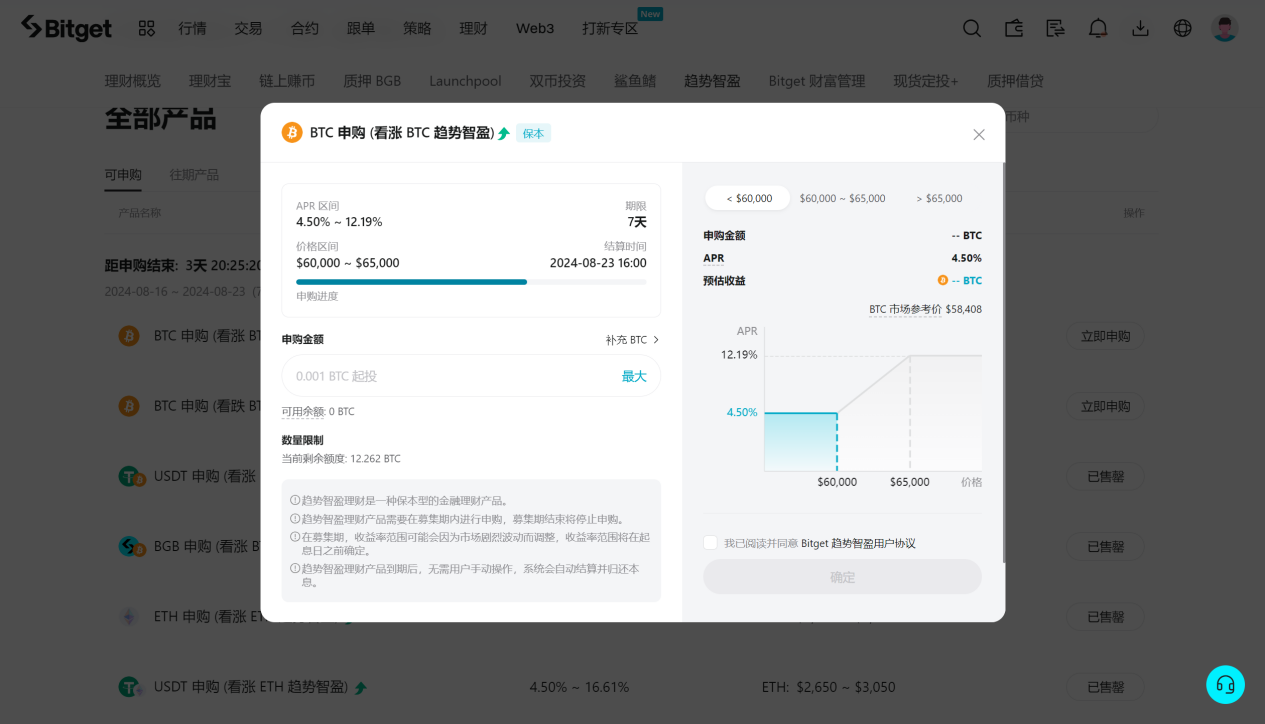Go to 趋势智盈 sub-tab

[x=712, y=81]
